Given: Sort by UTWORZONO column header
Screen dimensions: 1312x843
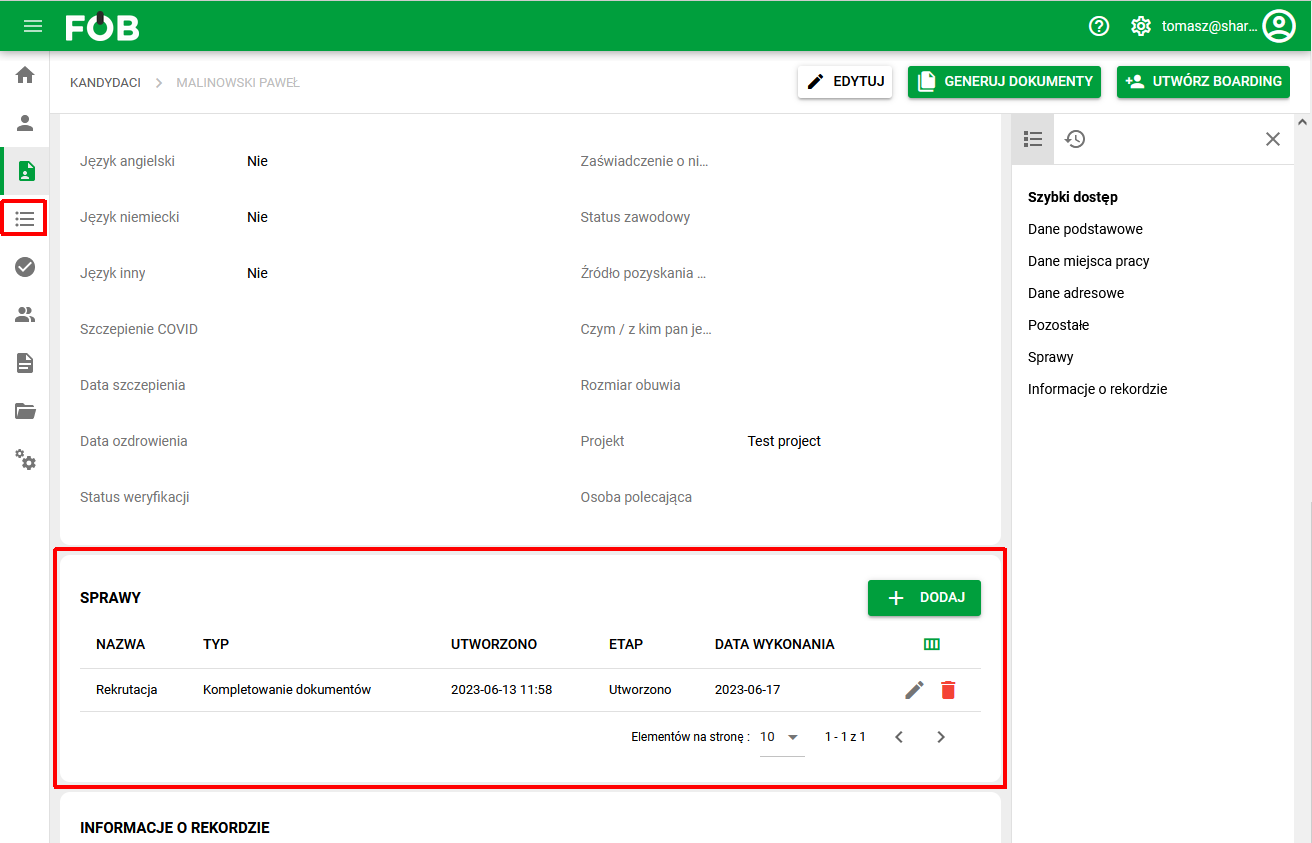Looking at the screenshot, I should 494,644.
